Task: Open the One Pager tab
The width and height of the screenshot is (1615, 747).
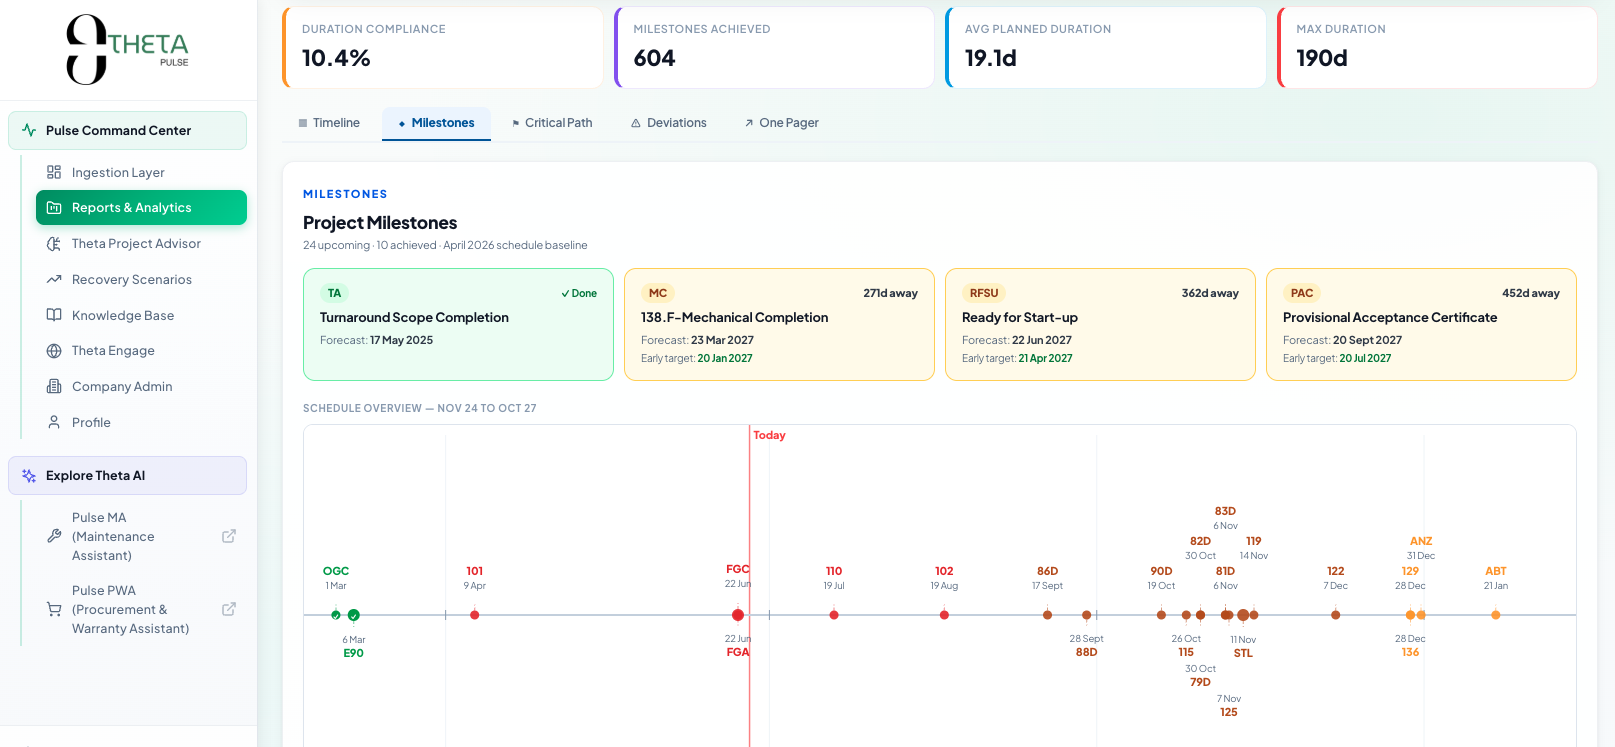Action: [781, 123]
